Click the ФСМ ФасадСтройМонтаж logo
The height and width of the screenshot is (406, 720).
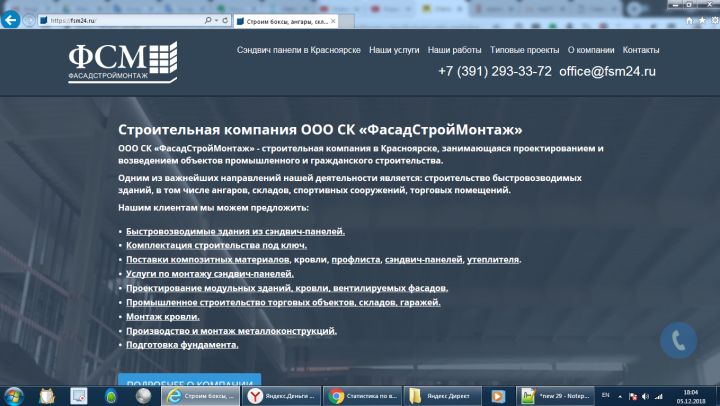tap(123, 62)
